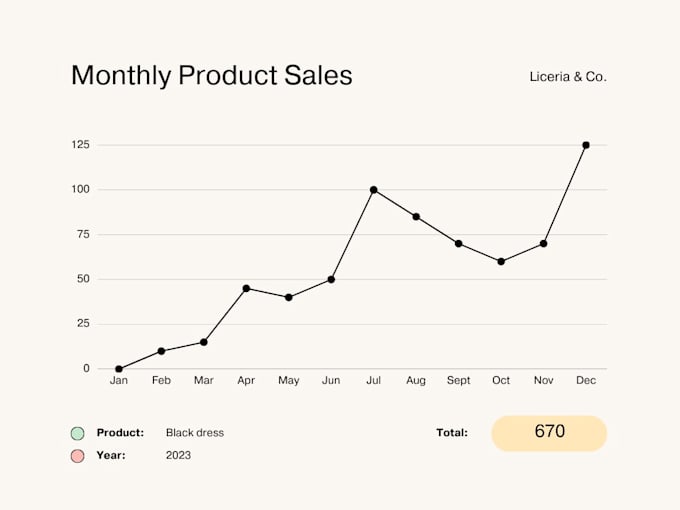Screen dimensions: 680x510
Task: Click the Sept label on x-axis
Action: (x=458, y=380)
